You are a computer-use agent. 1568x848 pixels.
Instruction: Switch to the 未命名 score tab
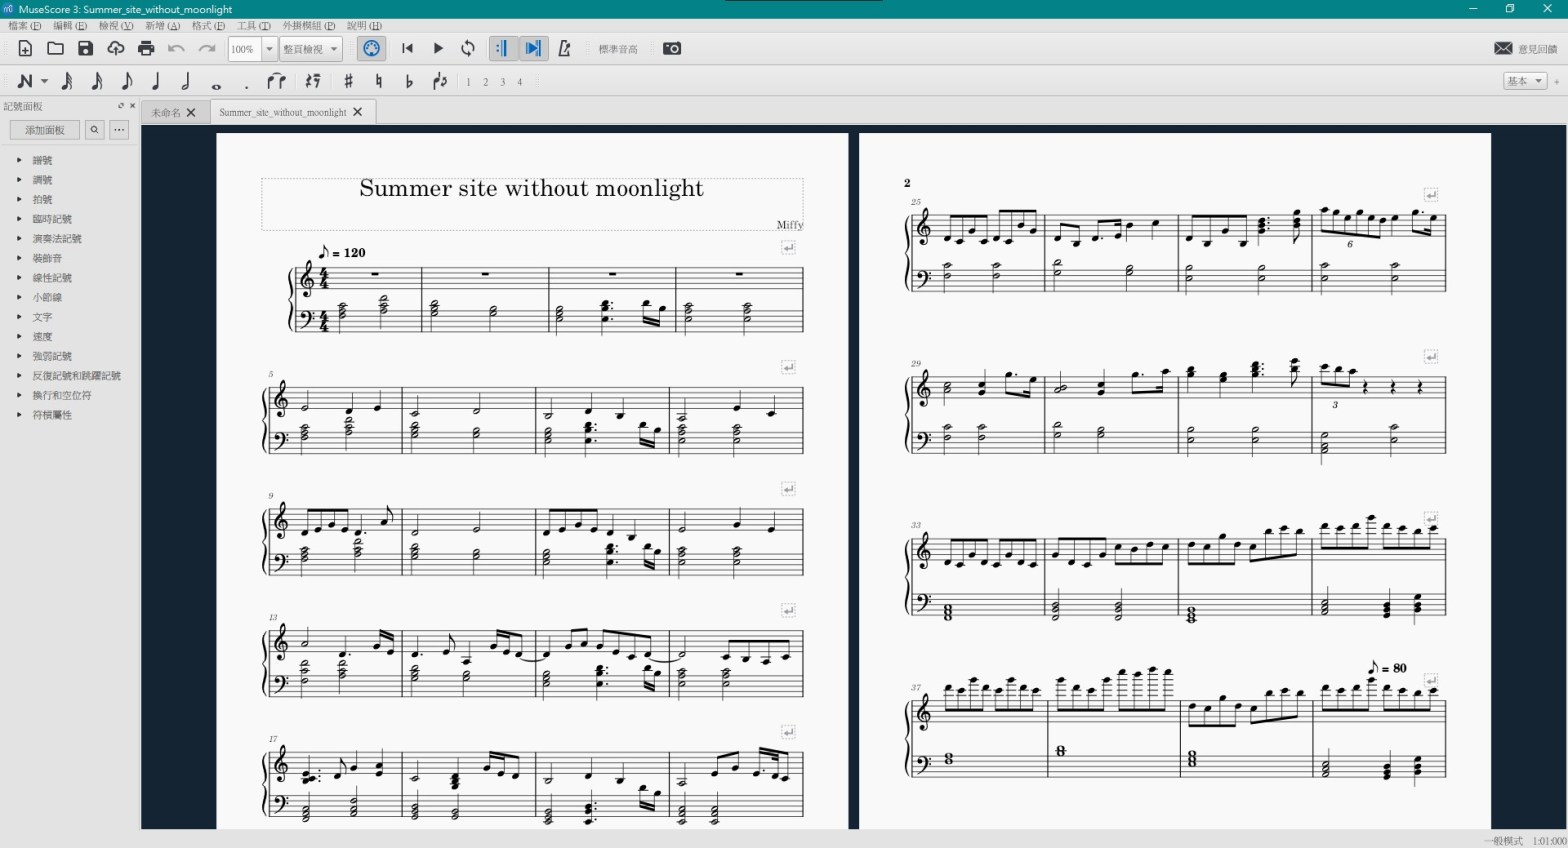(166, 112)
